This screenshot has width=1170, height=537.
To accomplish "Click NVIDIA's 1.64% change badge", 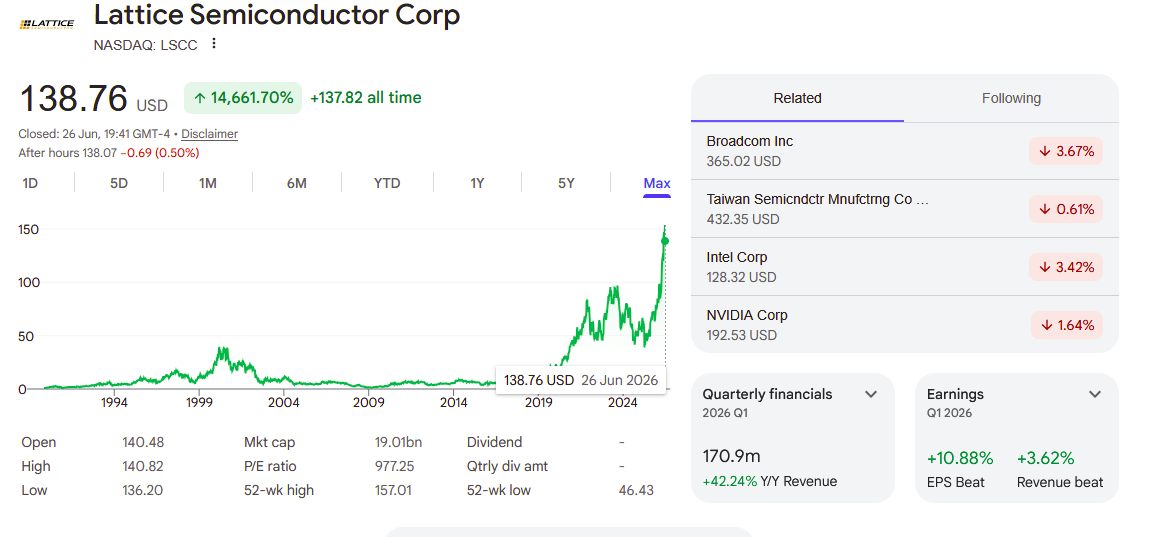I will (x=1067, y=325).
